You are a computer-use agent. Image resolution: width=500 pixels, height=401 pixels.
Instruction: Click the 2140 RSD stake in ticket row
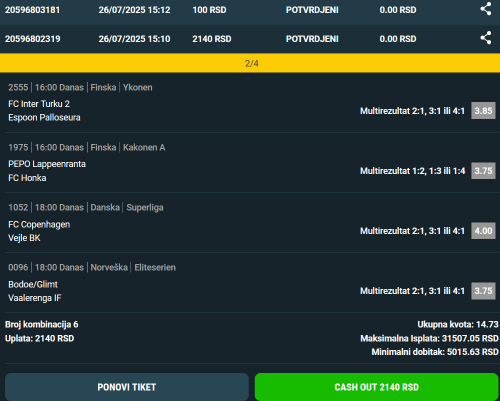[212, 39]
